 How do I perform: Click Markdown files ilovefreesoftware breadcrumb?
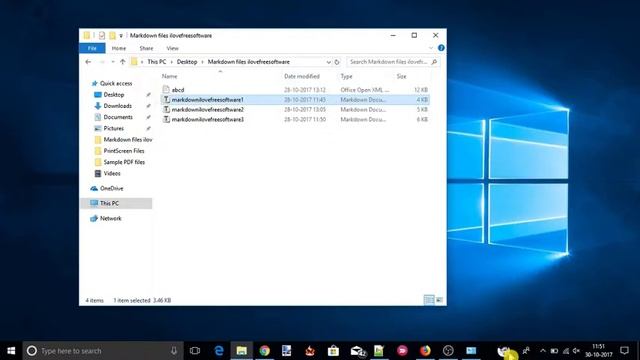click(249, 62)
